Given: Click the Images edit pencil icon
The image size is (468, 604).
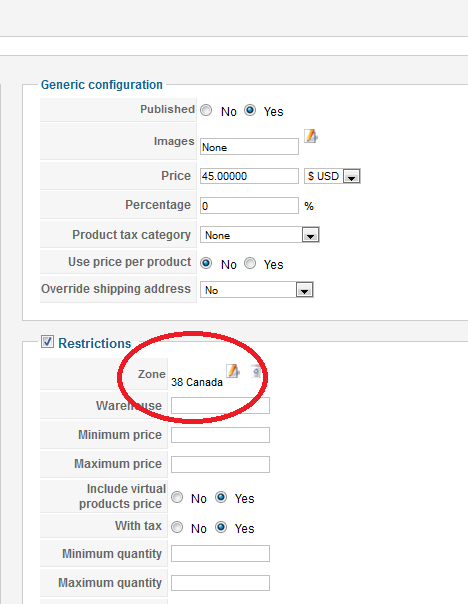Looking at the screenshot, I should 311,136.
